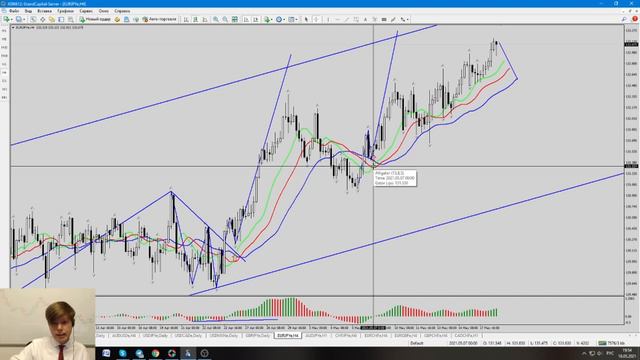Screen dimensions: 640x360
Task: Switch to the EURCHFe,H4 chart tab
Action: point(376,336)
